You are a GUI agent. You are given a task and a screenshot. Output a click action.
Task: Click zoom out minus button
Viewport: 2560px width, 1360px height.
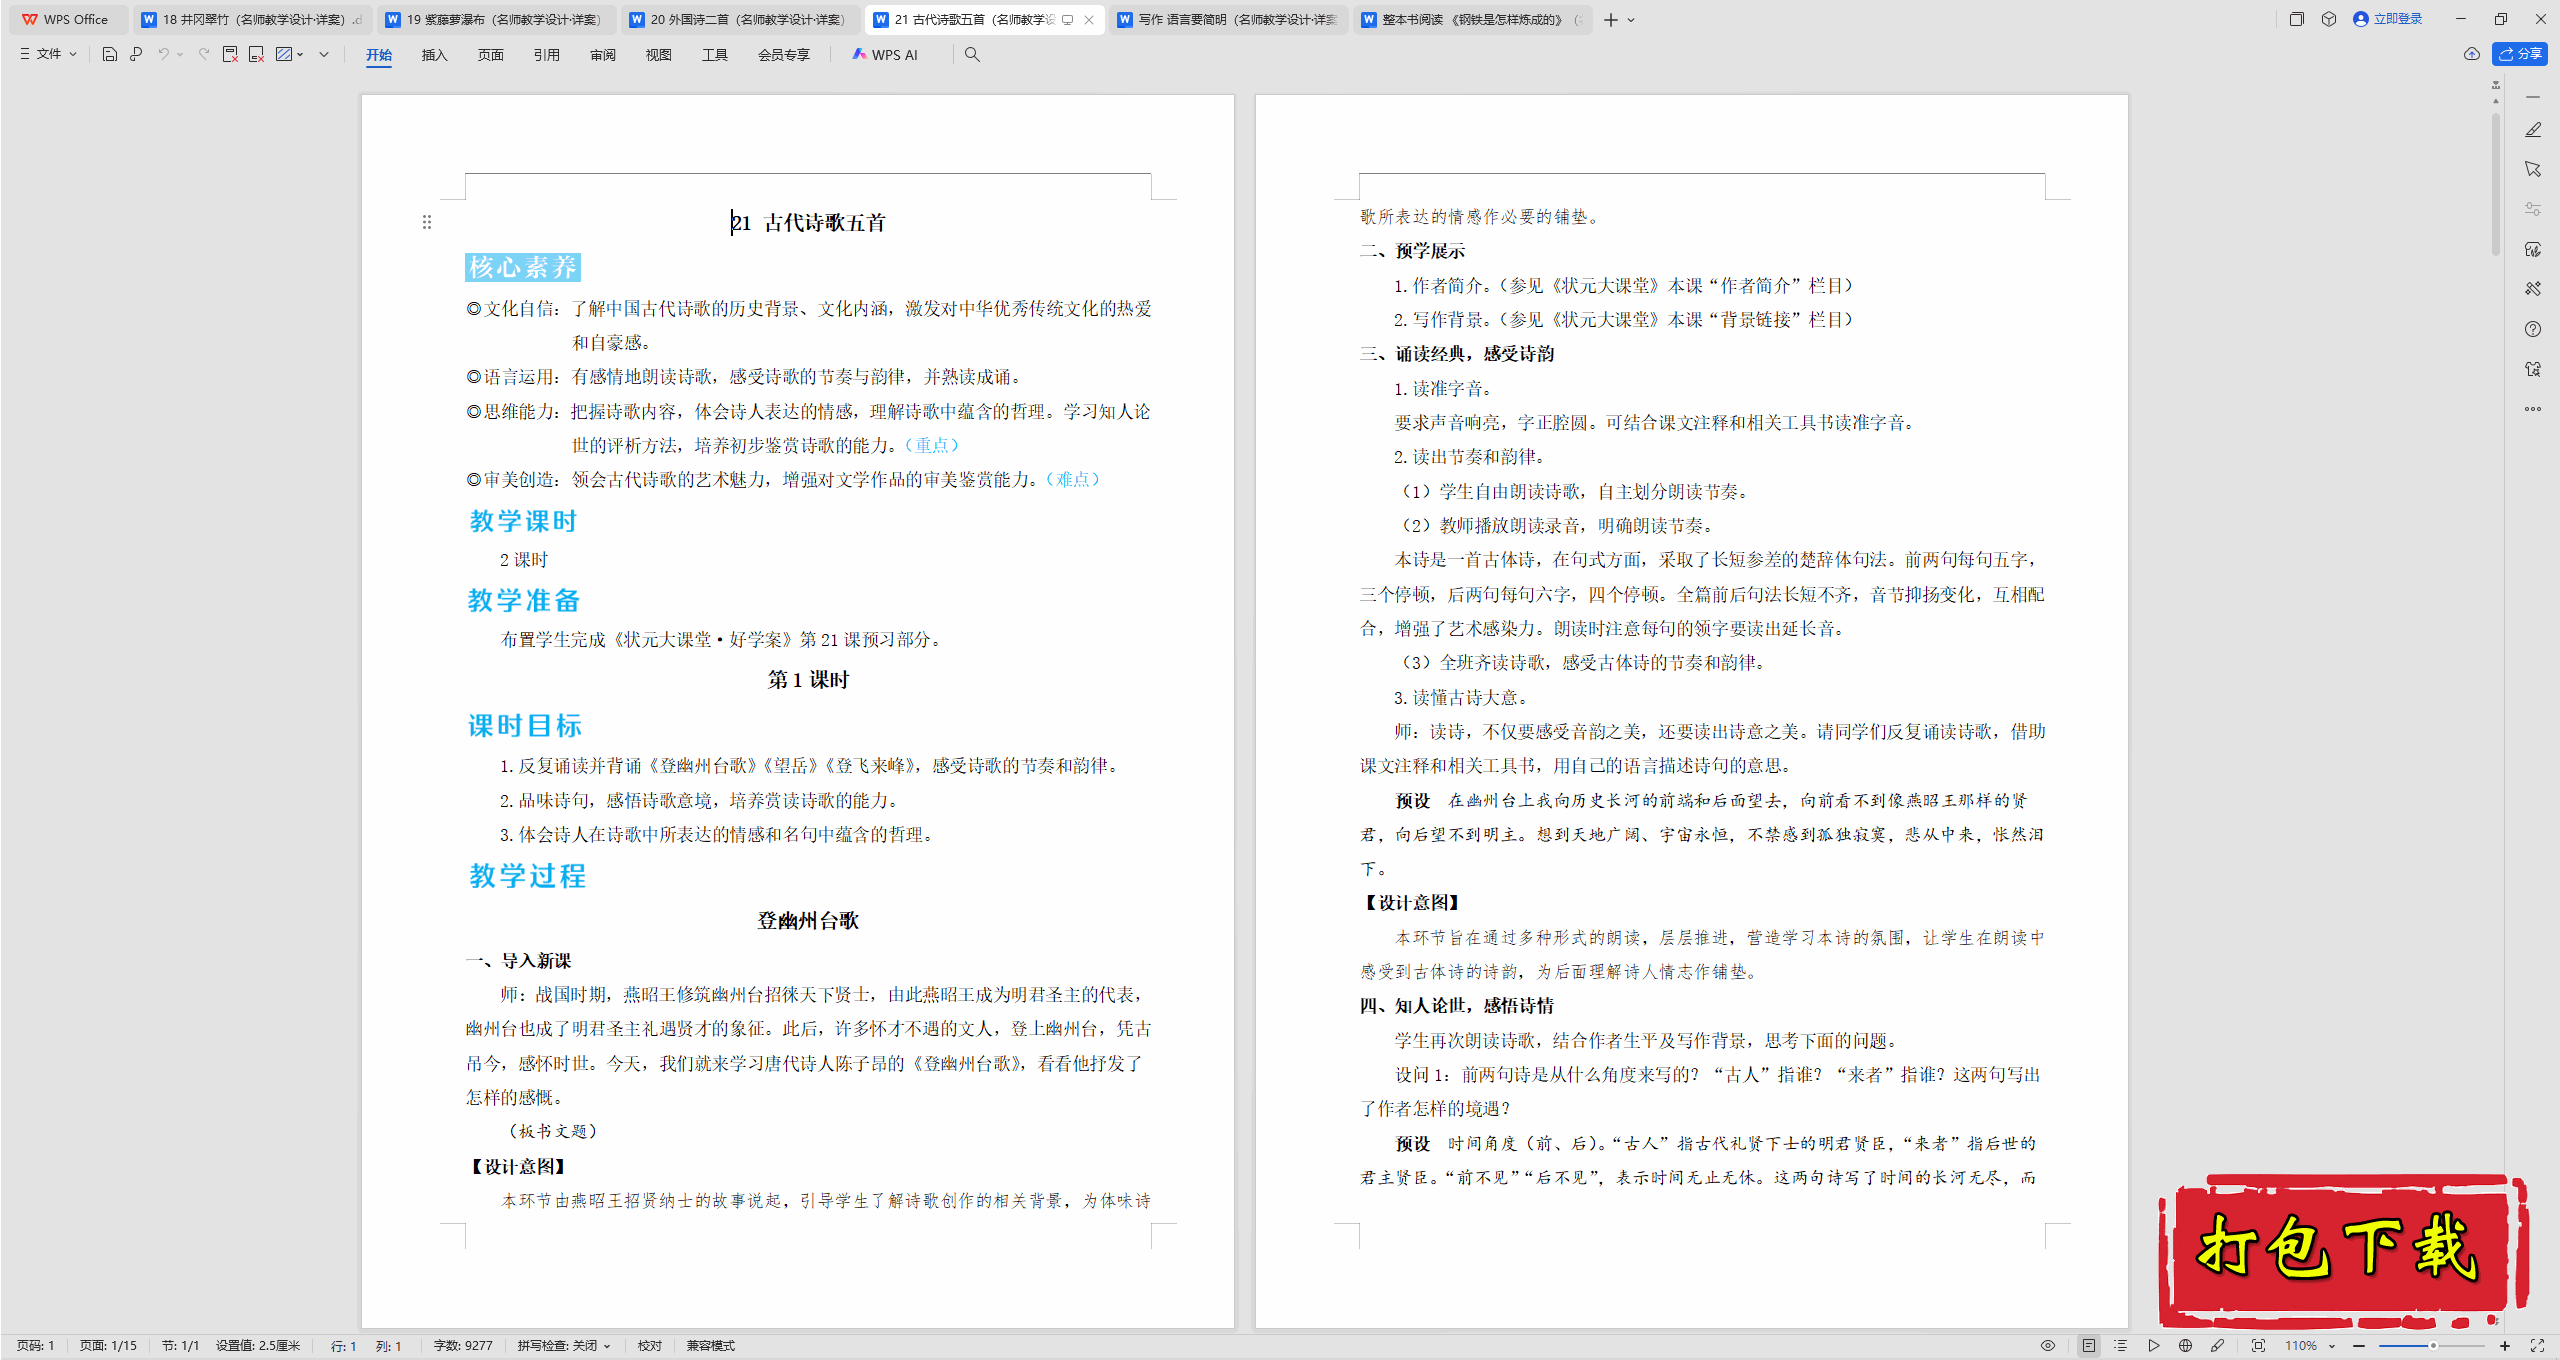2359,1346
